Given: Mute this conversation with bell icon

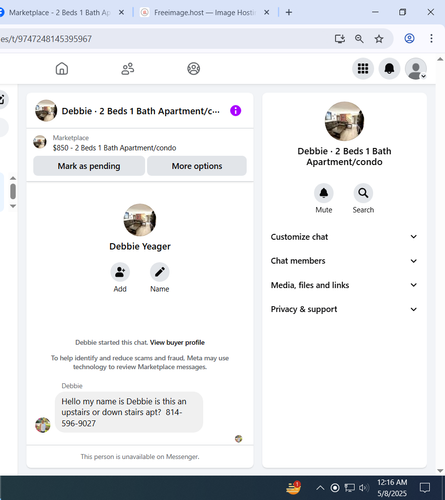Looking at the screenshot, I should [x=324, y=193].
